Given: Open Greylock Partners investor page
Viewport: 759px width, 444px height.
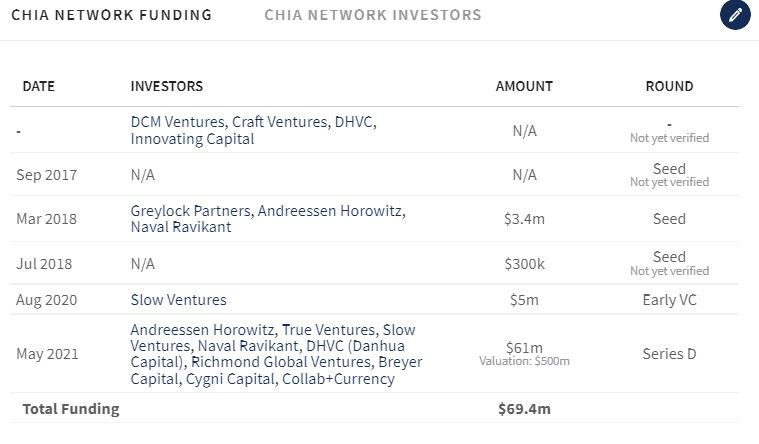Looking at the screenshot, I should (x=186, y=211).
